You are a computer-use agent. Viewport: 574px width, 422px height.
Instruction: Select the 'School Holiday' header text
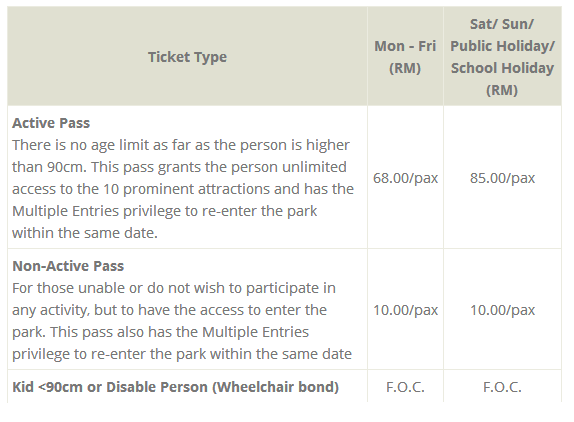pyautogui.click(x=502, y=68)
